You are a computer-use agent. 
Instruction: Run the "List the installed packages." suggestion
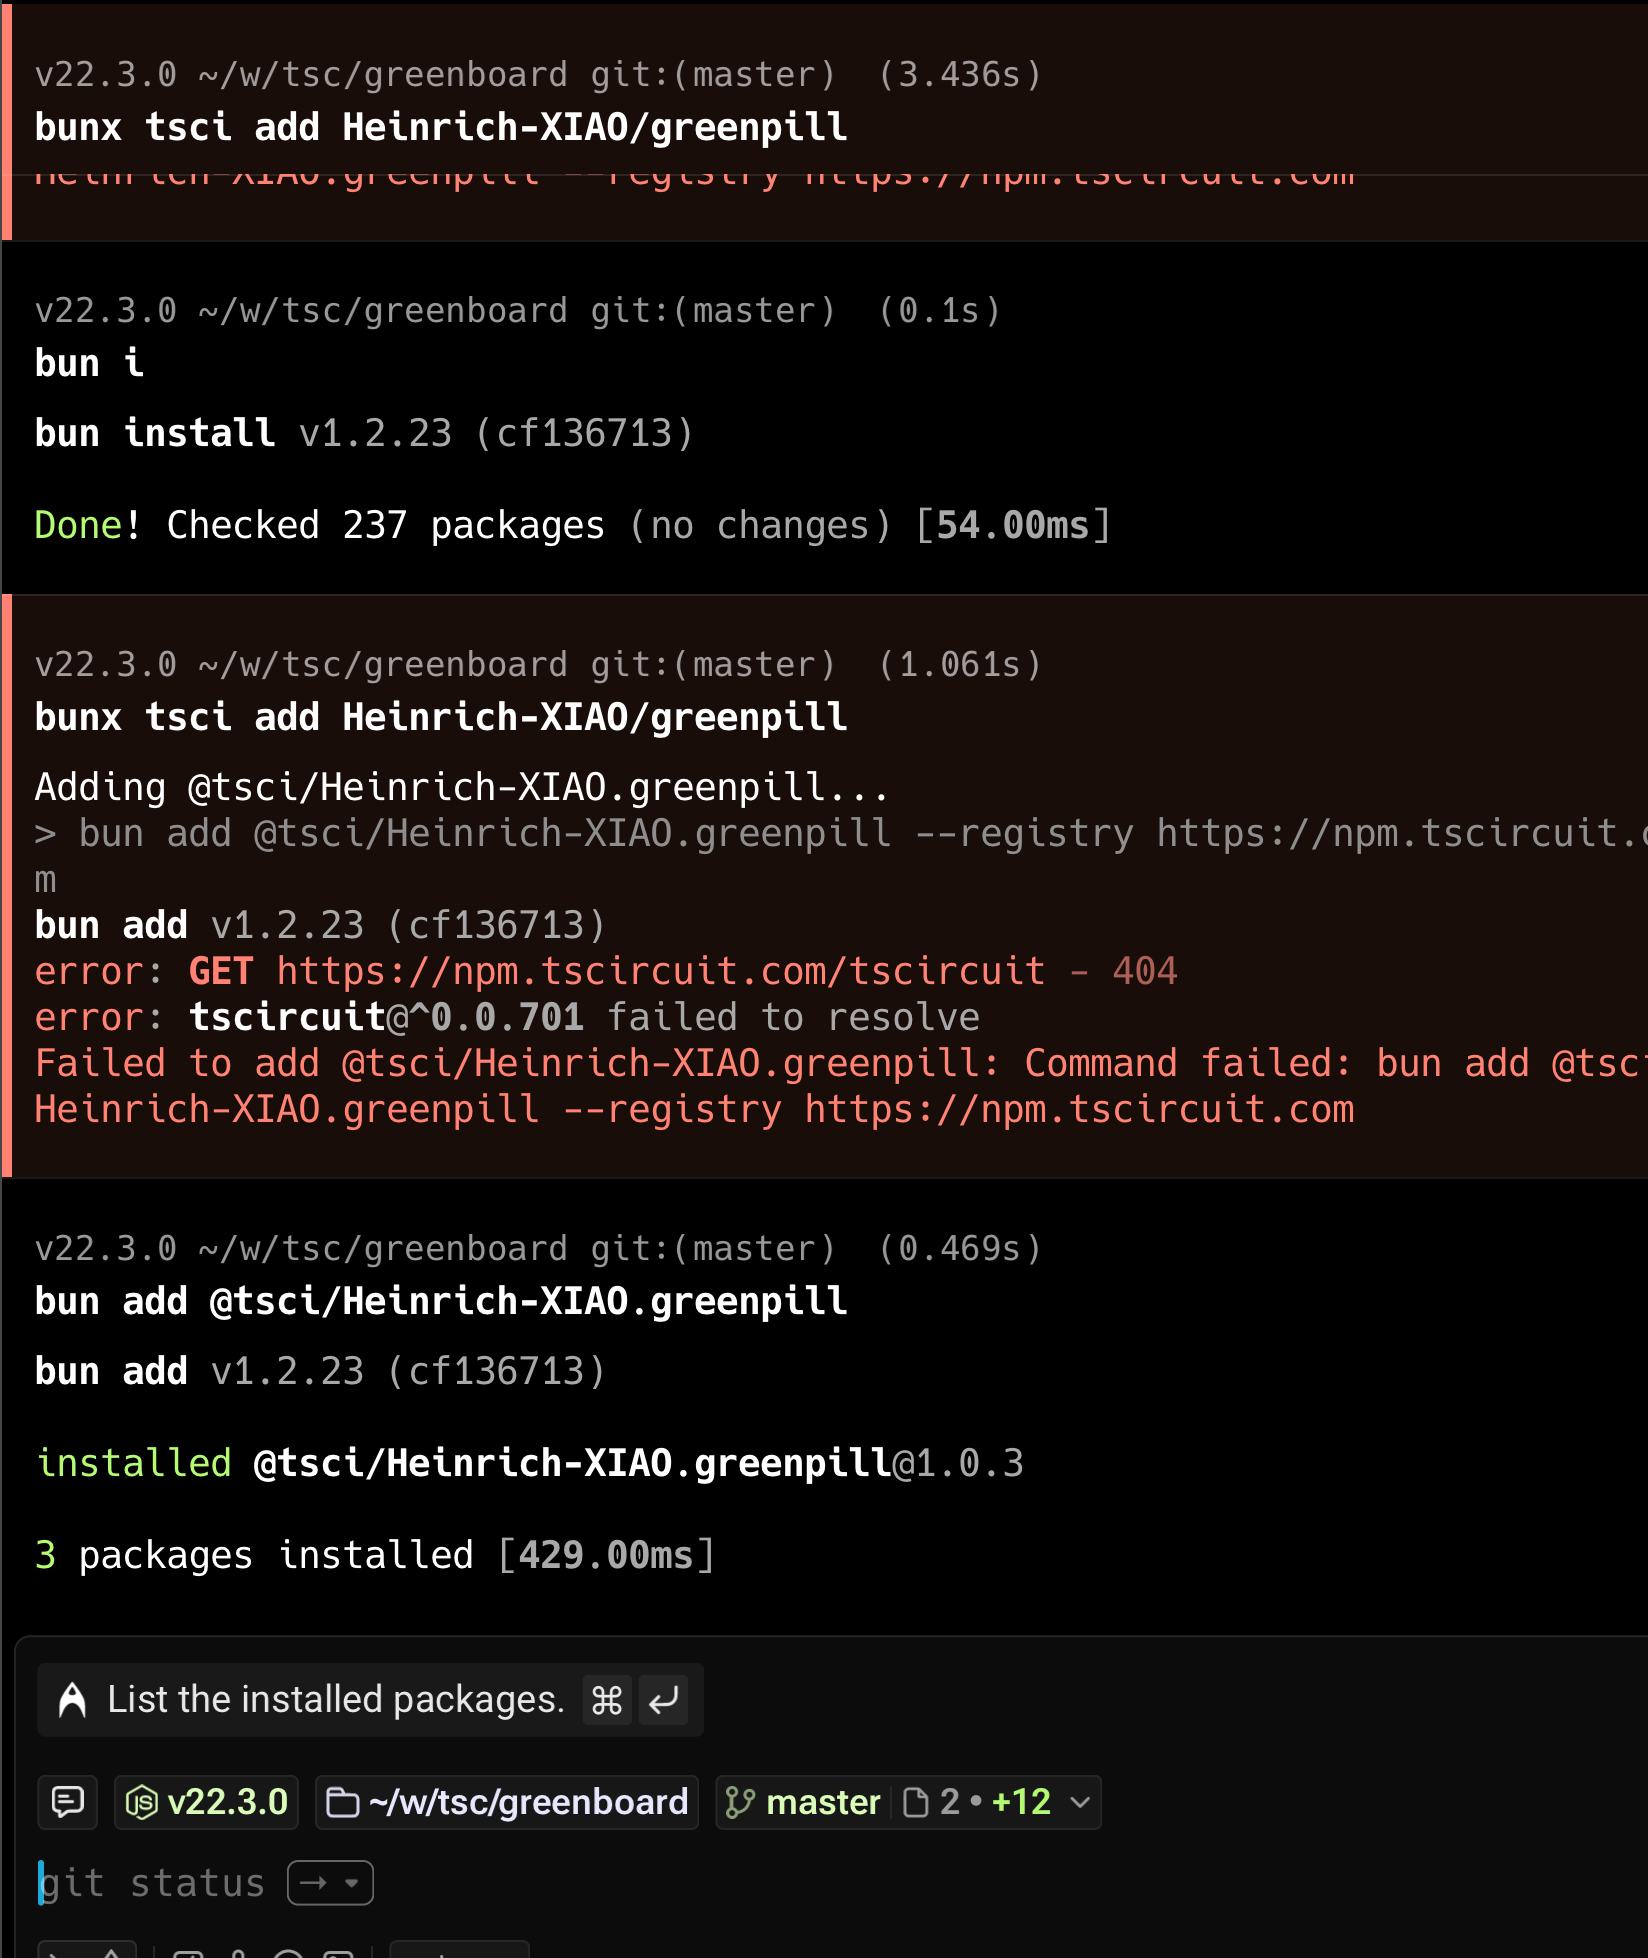tap(336, 1700)
